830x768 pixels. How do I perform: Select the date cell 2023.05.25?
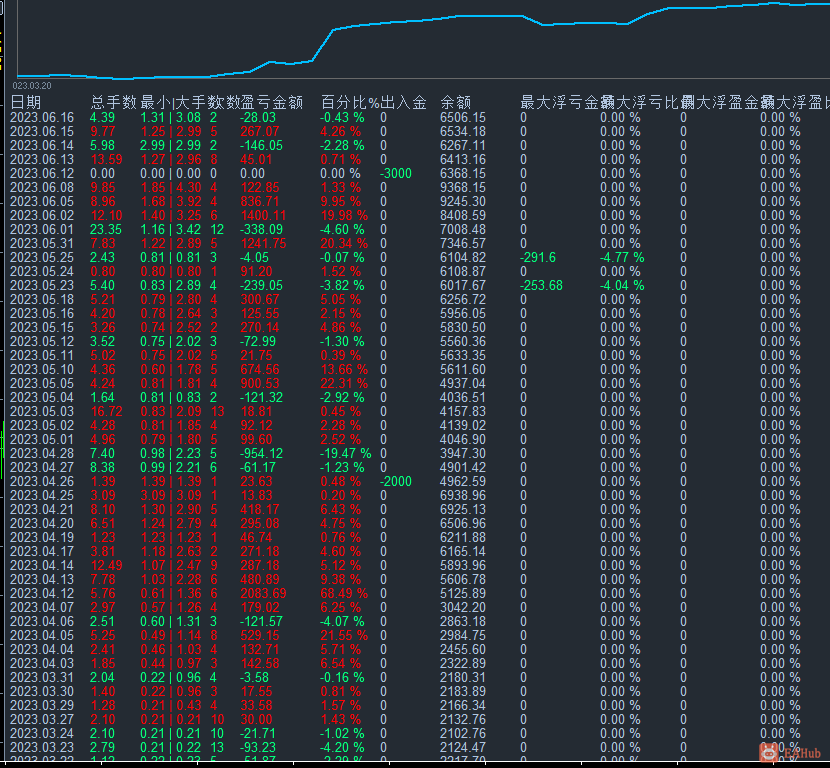(42, 257)
